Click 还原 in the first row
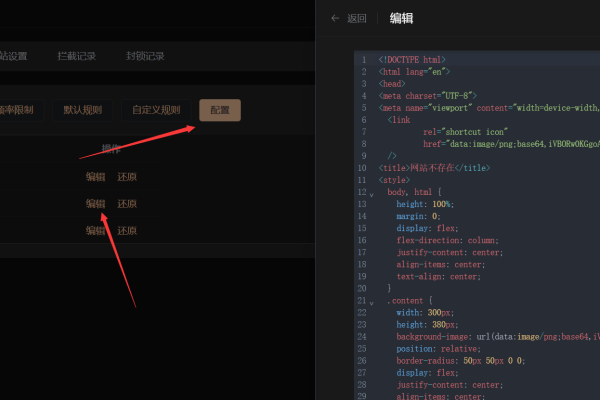Viewport: 600px width, 400px height. coord(127,177)
